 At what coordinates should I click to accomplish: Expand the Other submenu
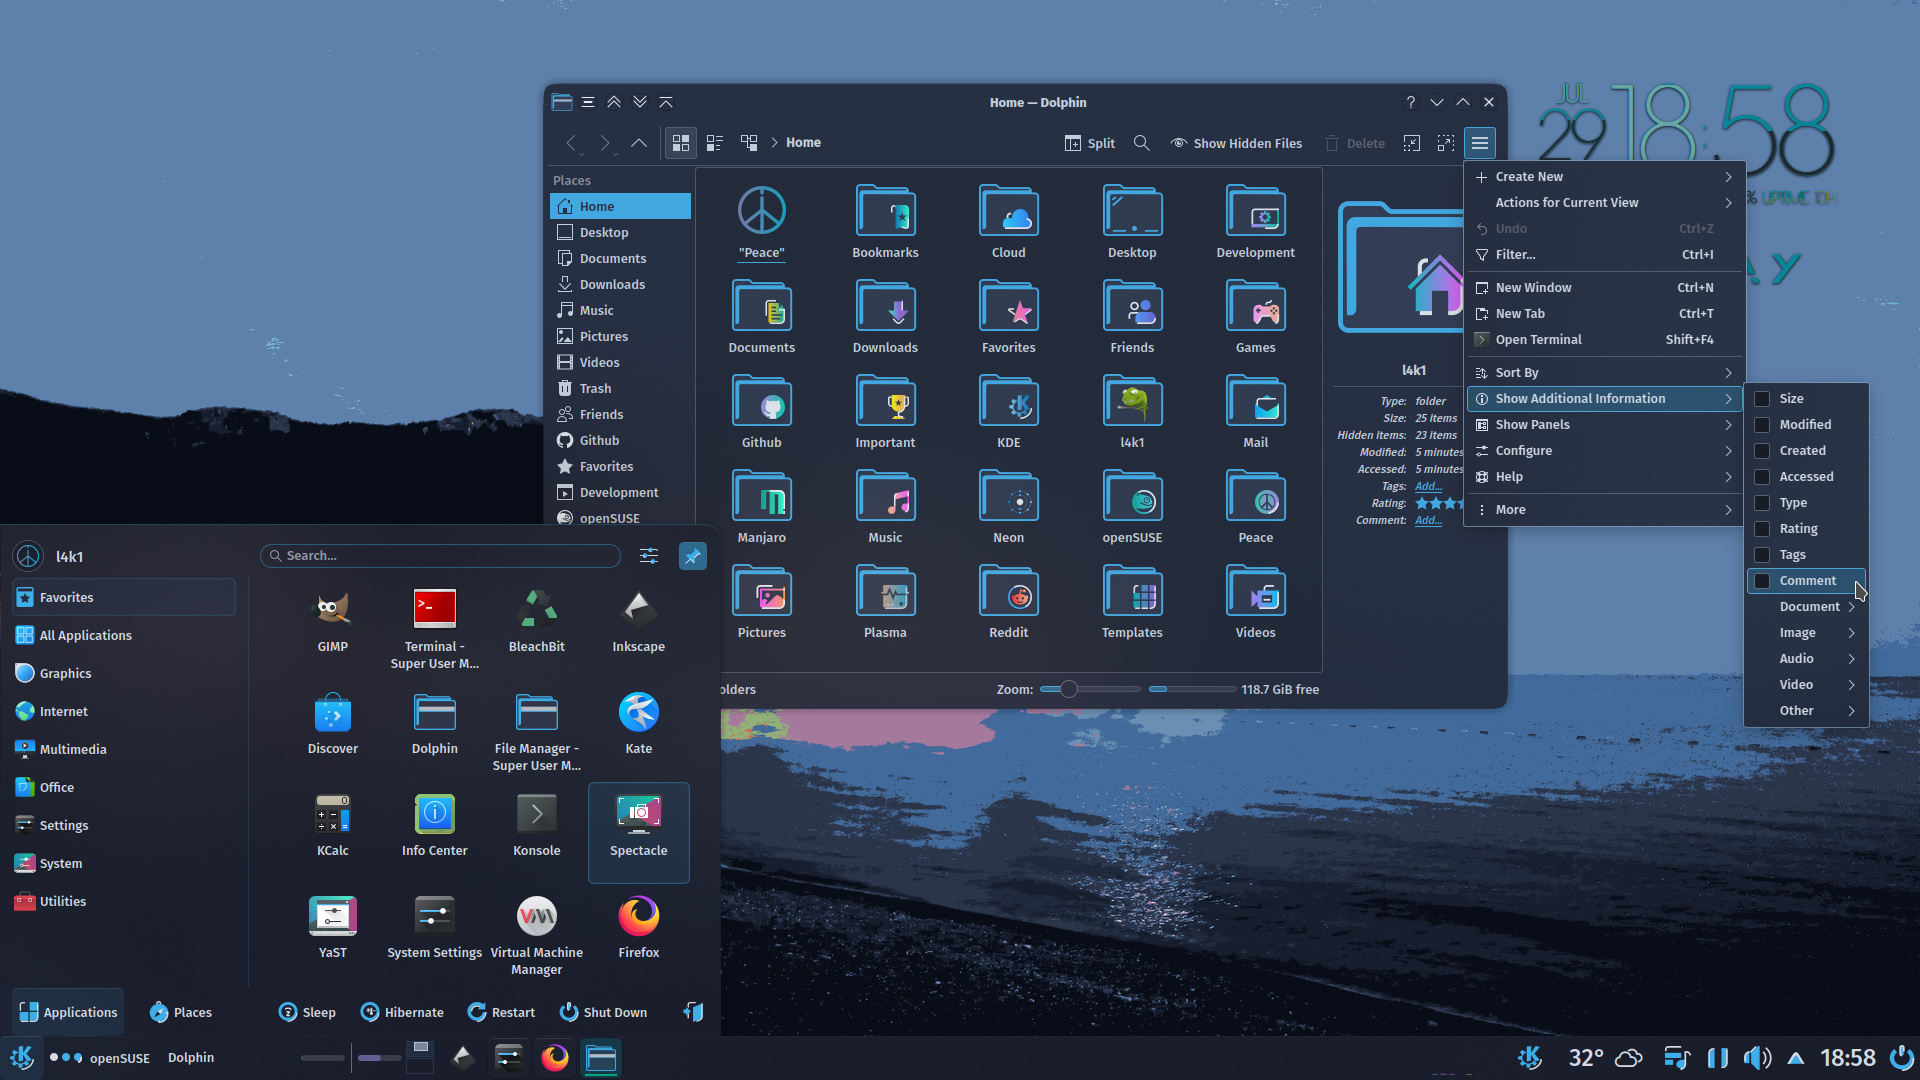point(1806,710)
